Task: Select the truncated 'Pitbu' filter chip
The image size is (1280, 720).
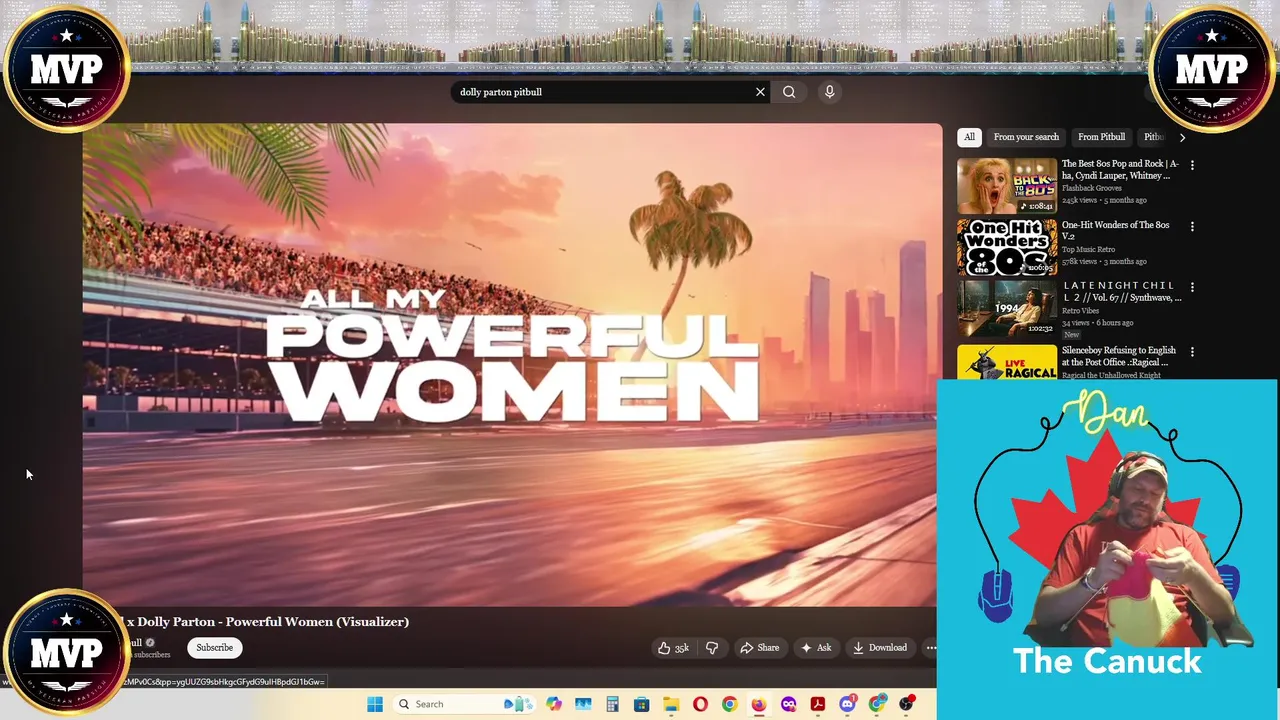Action: [x=1153, y=137]
